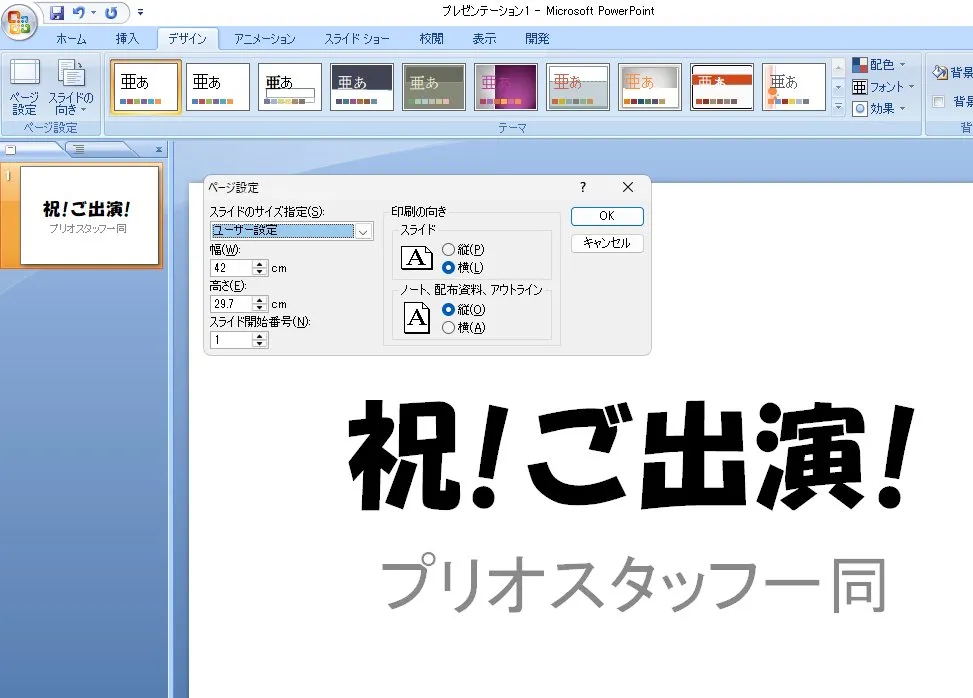Apply the dark purple theme thumbnail

coord(505,87)
